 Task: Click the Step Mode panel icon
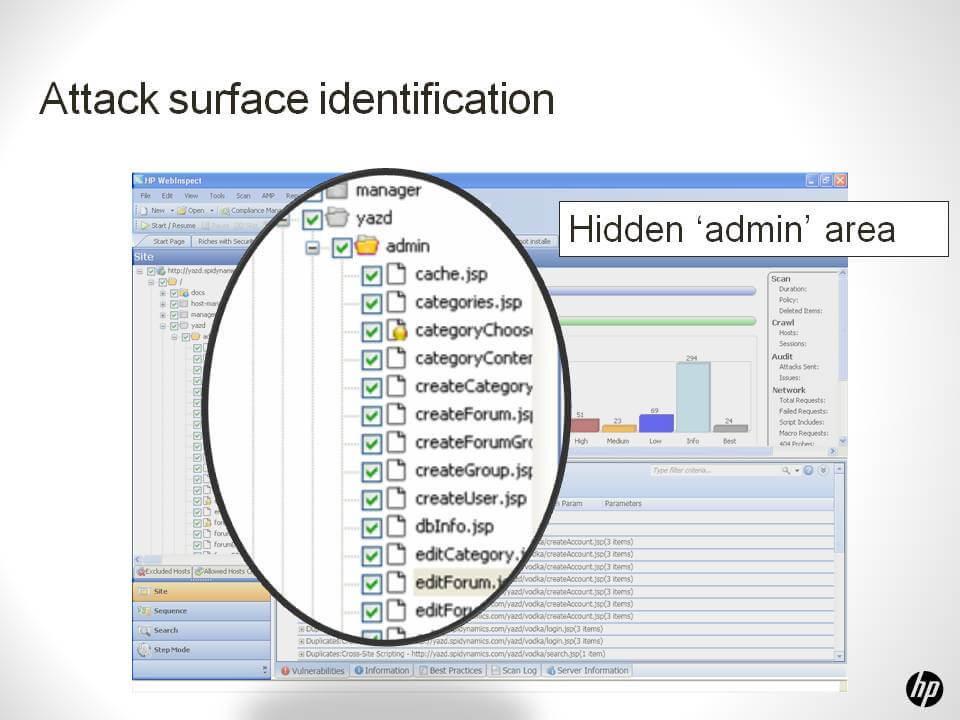146,650
